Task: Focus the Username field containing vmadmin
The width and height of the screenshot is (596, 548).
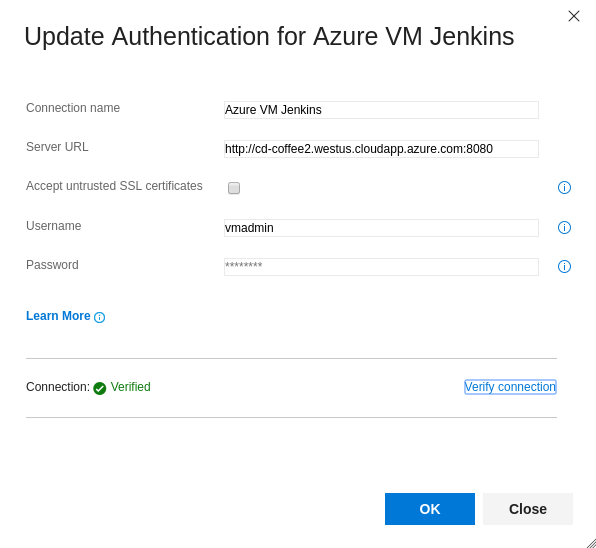Action: pyautogui.click(x=381, y=228)
